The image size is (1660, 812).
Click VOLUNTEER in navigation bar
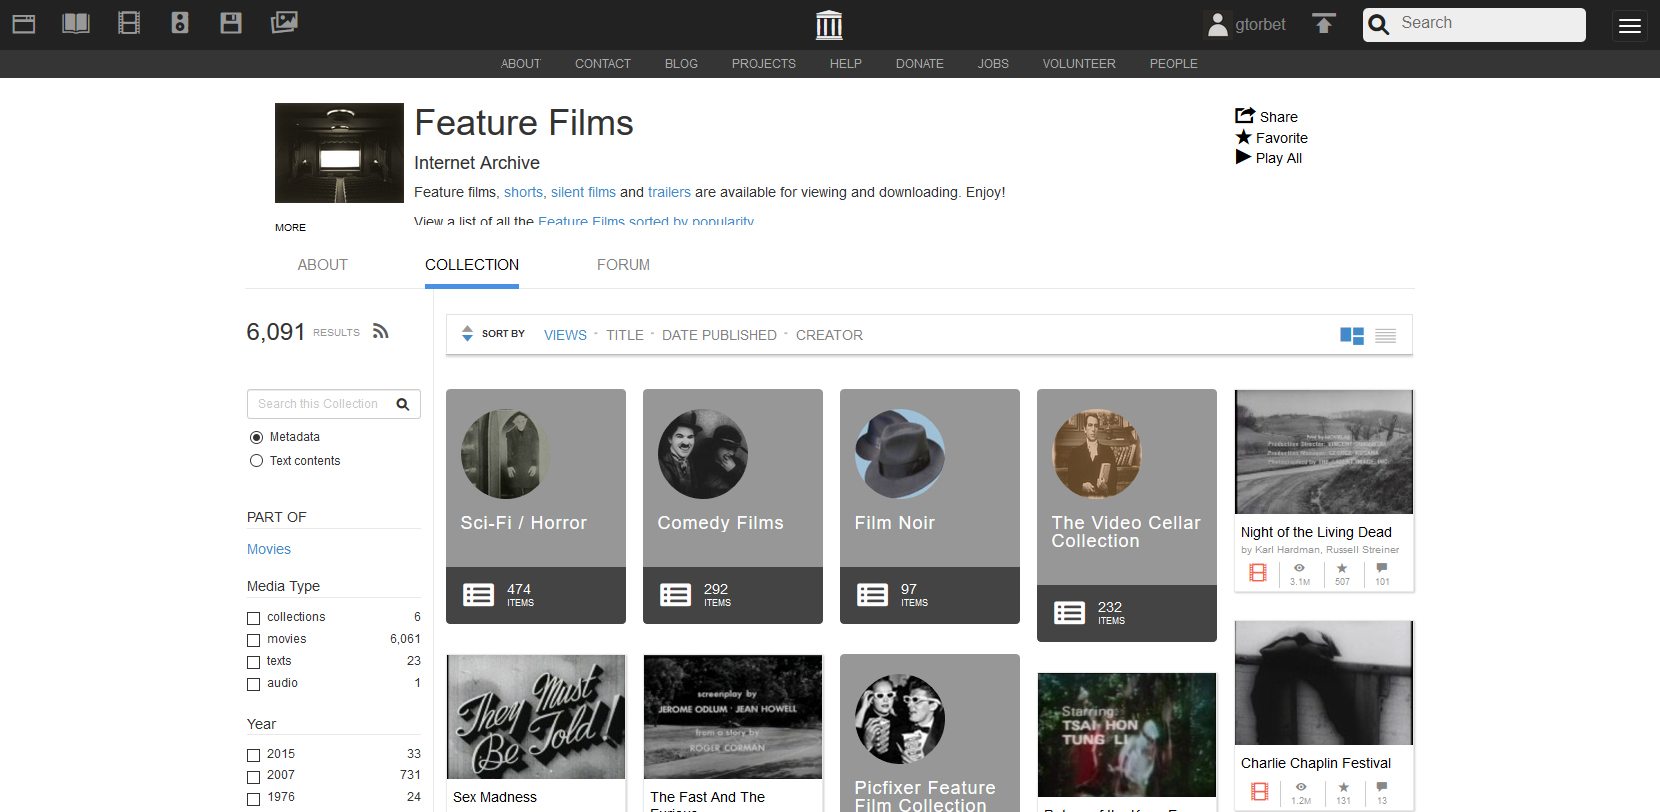1078,63
